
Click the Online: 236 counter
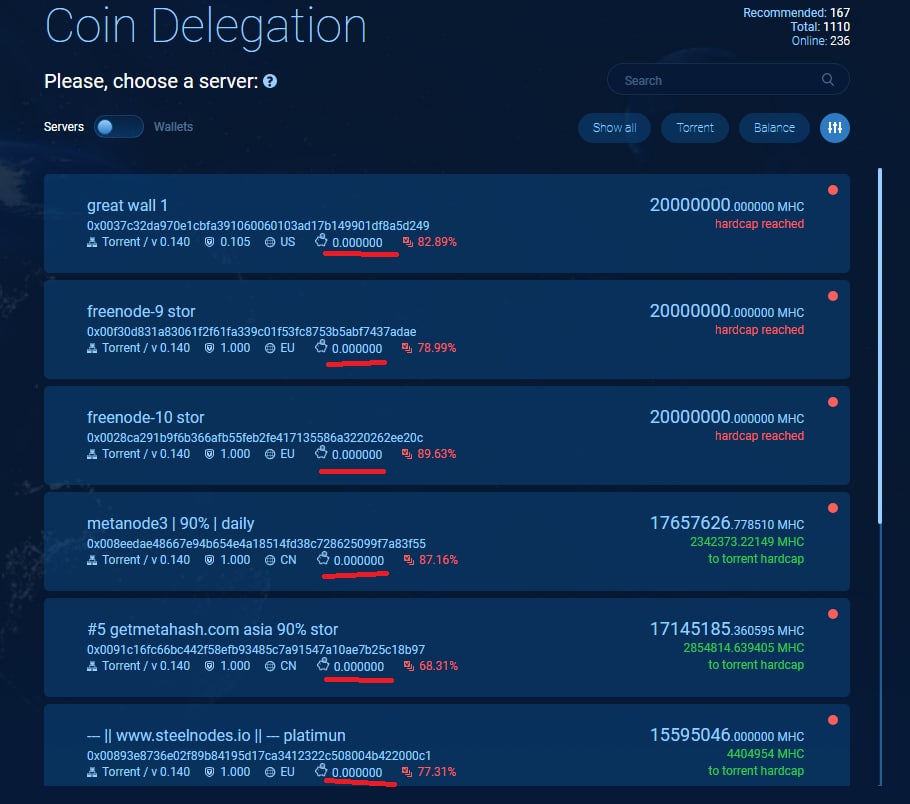[x=821, y=41]
